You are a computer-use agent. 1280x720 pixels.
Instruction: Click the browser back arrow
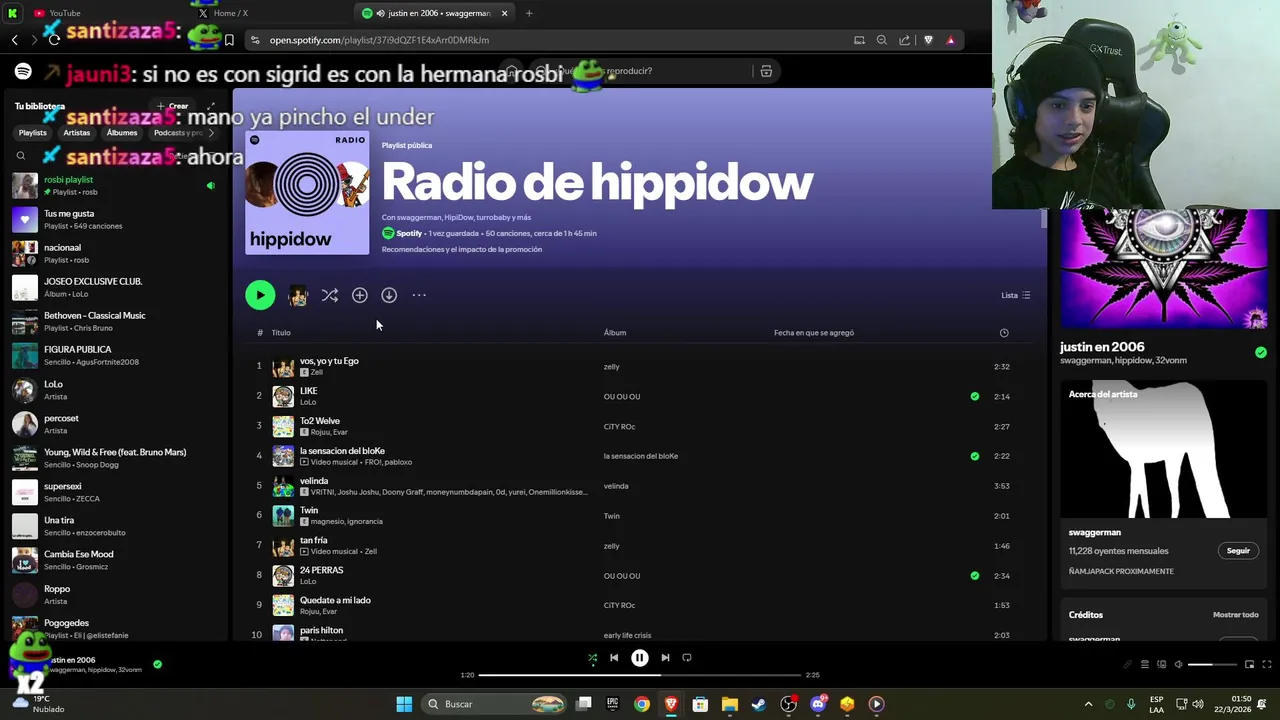pos(15,40)
